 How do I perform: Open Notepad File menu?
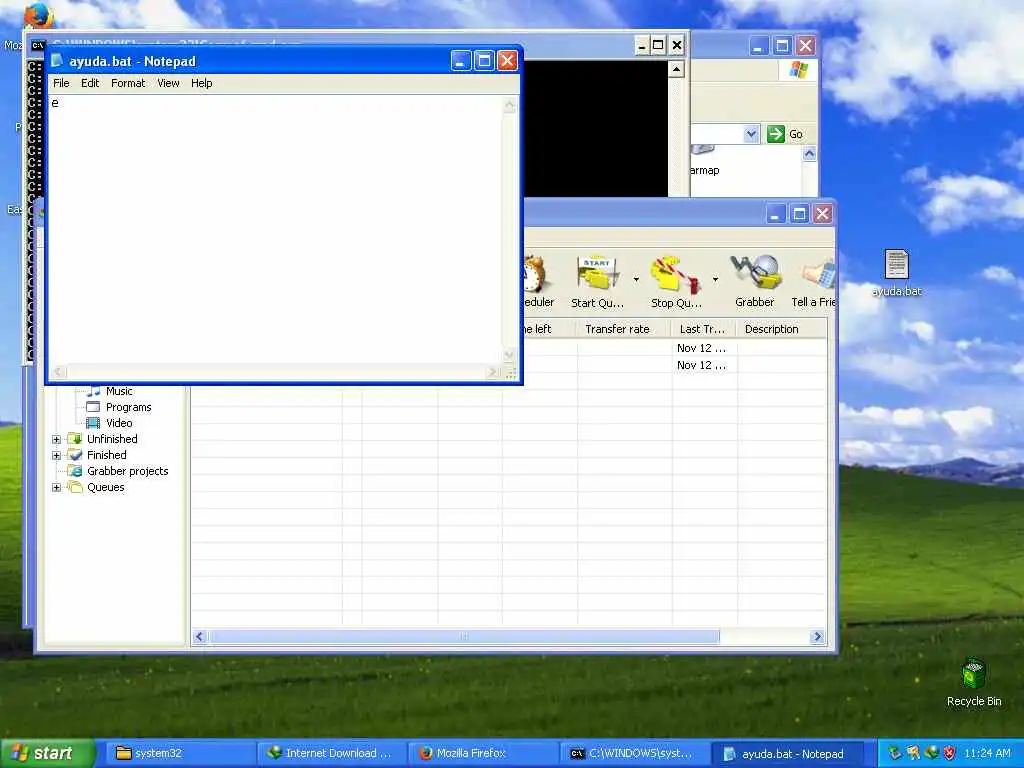click(x=61, y=83)
